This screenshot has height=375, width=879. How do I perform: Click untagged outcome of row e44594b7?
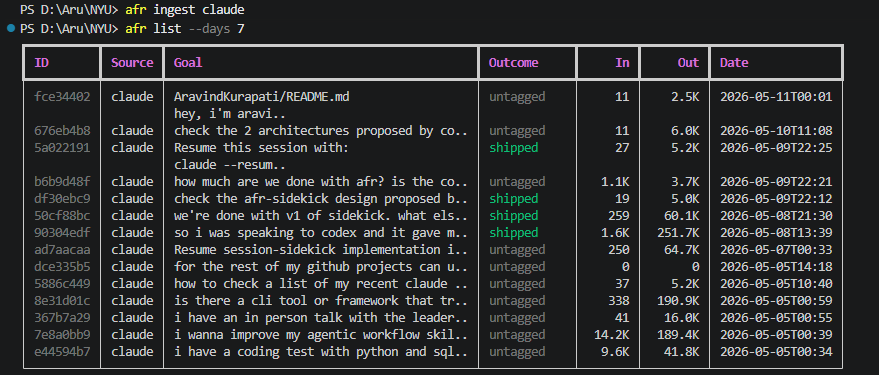pos(517,351)
